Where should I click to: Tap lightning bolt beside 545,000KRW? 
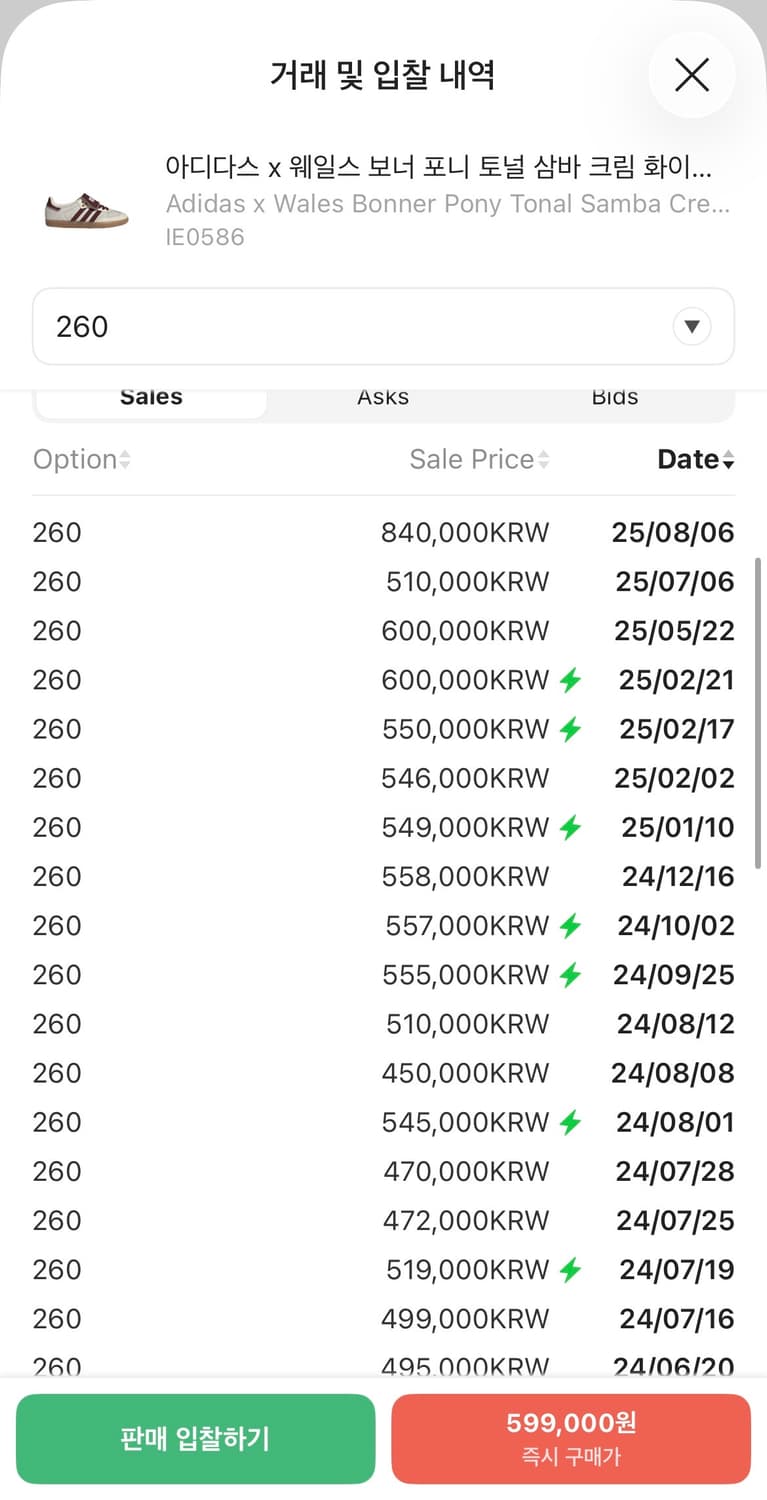point(570,1122)
